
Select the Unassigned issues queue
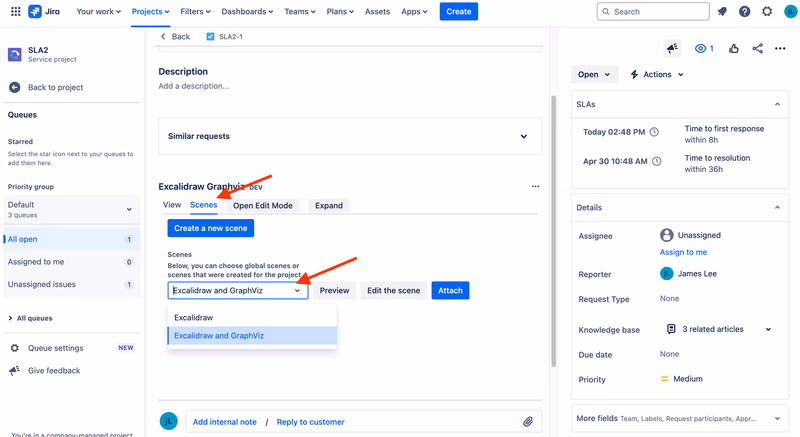click(x=70, y=284)
